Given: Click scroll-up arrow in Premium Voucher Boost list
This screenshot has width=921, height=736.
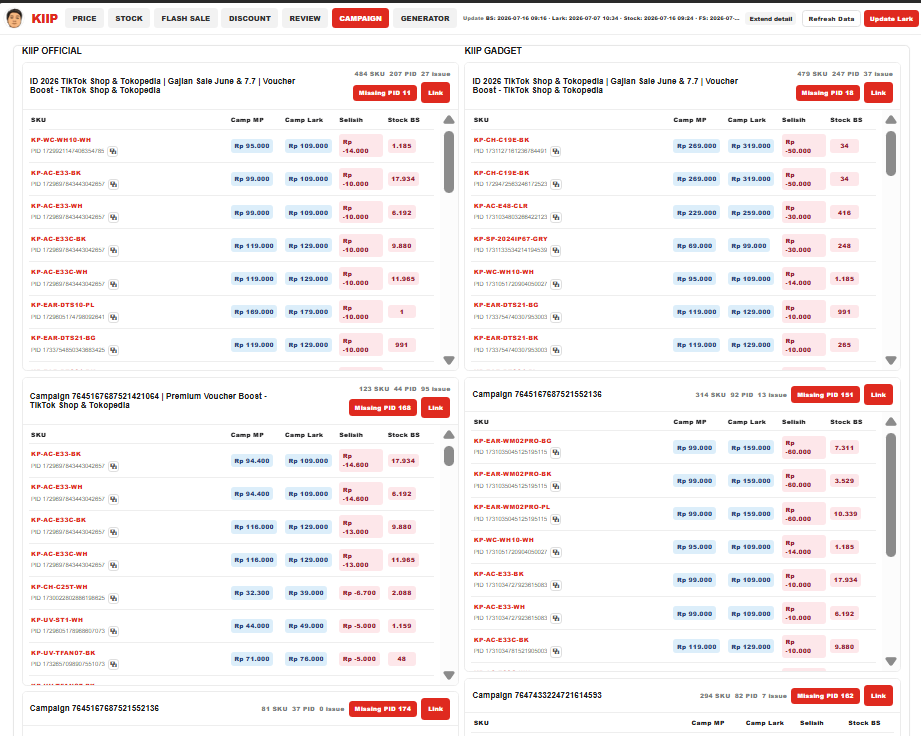Looking at the screenshot, I should [x=449, y=435].
